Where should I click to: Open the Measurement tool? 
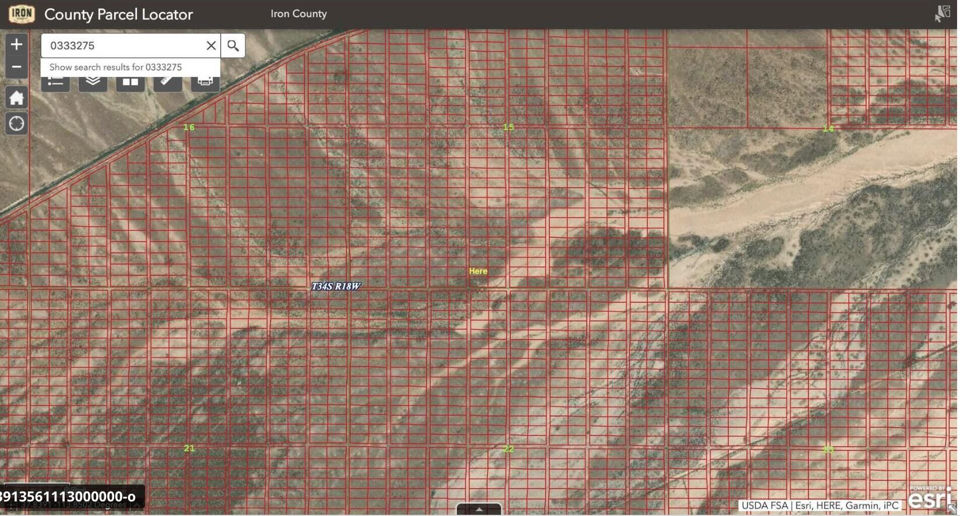click(x=168, y=83)
